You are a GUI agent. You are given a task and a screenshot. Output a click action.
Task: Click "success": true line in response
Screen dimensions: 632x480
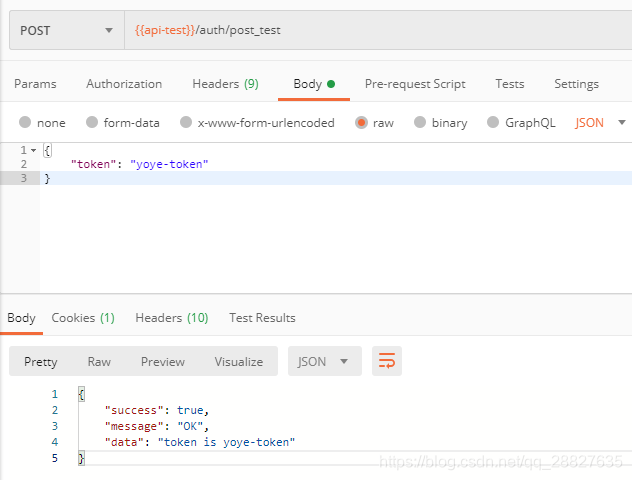coord(157,410)
